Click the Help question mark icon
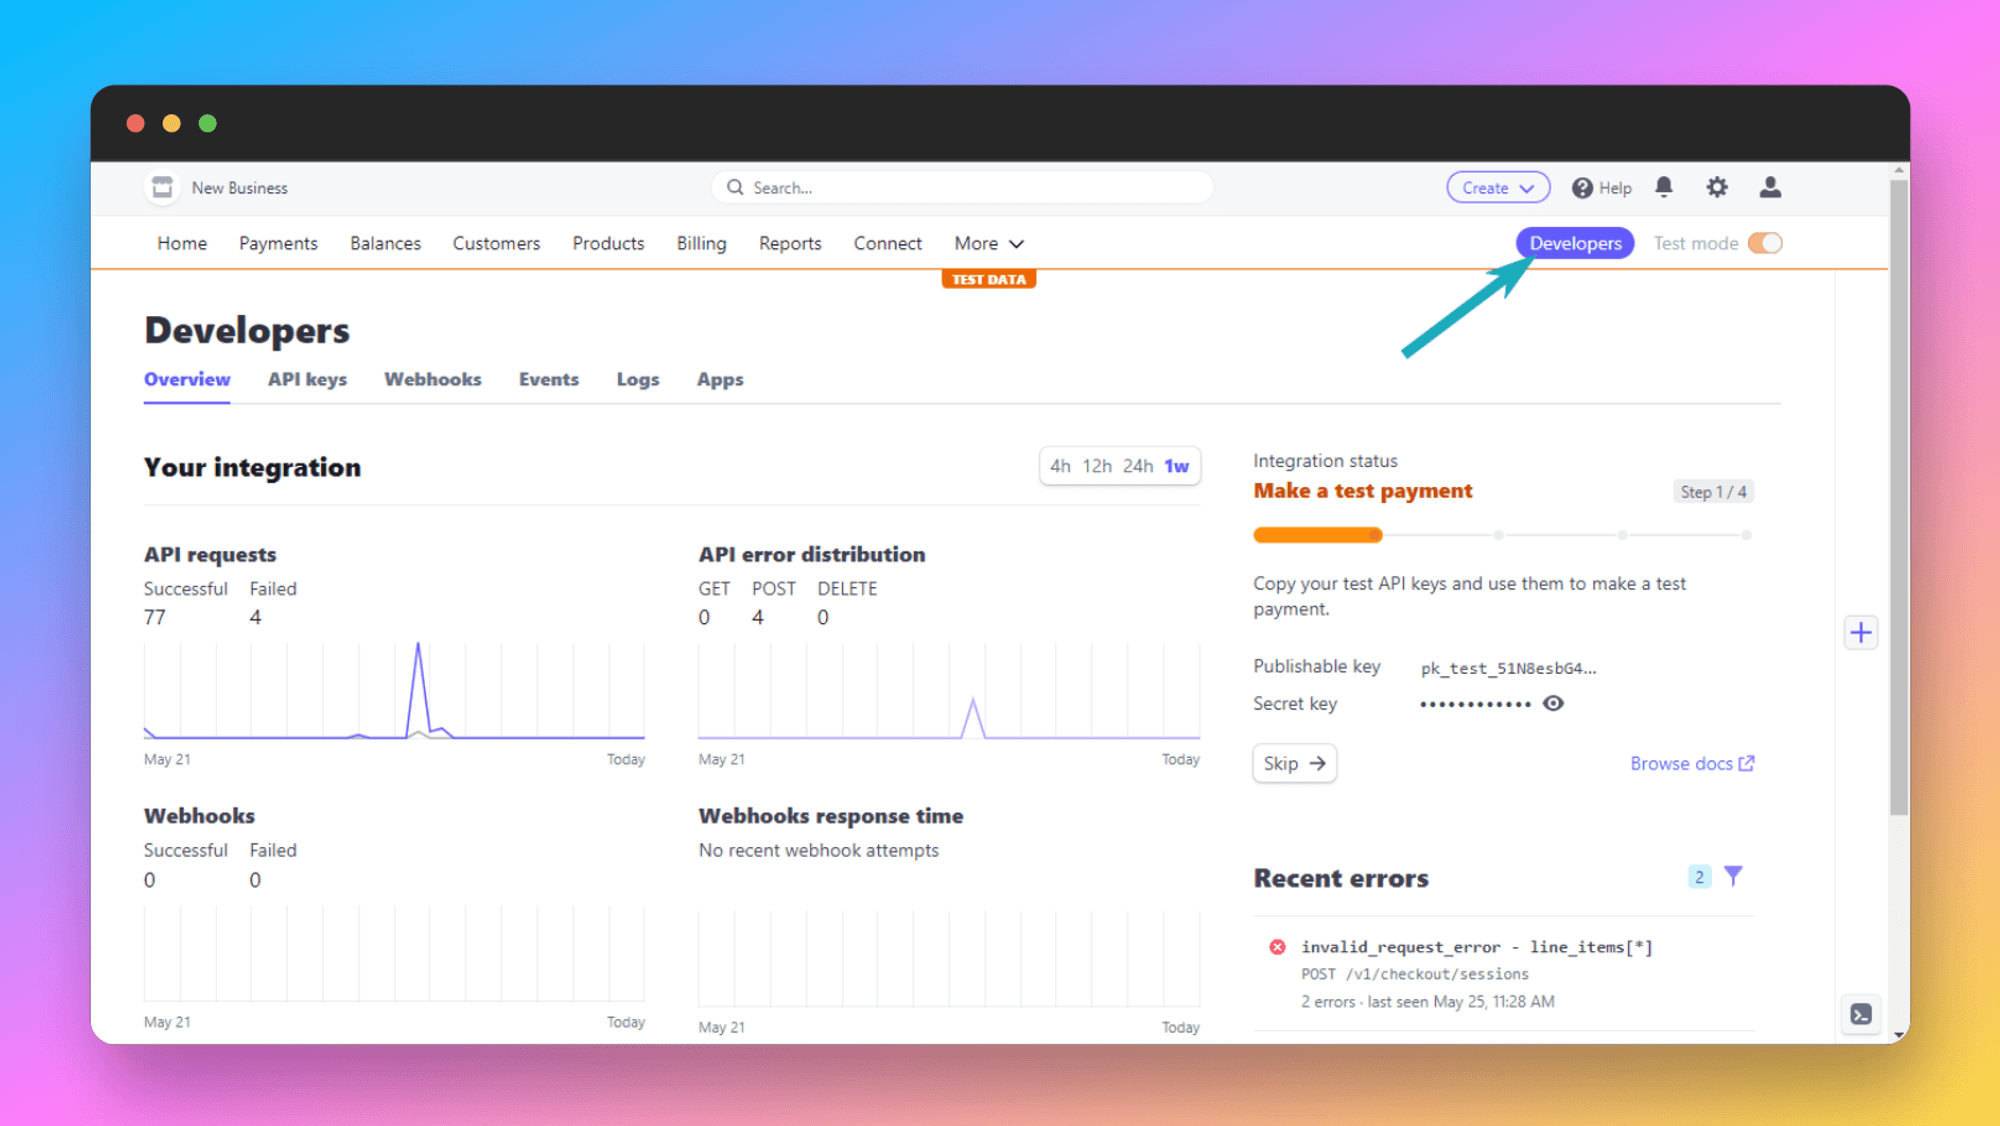Image resolution: width=2000 pixels, height=1126 pixels. tap(1582, 188)
